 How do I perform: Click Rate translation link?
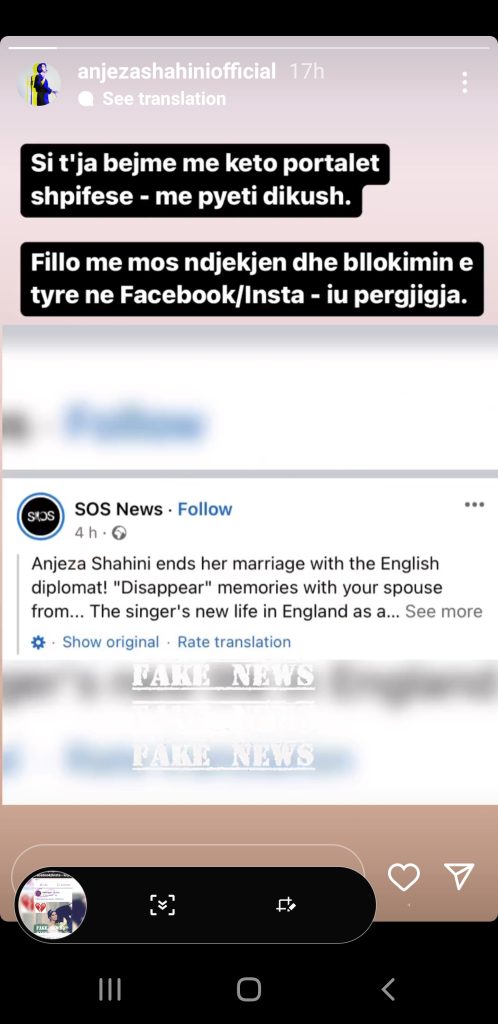click(x=234, y=642)
